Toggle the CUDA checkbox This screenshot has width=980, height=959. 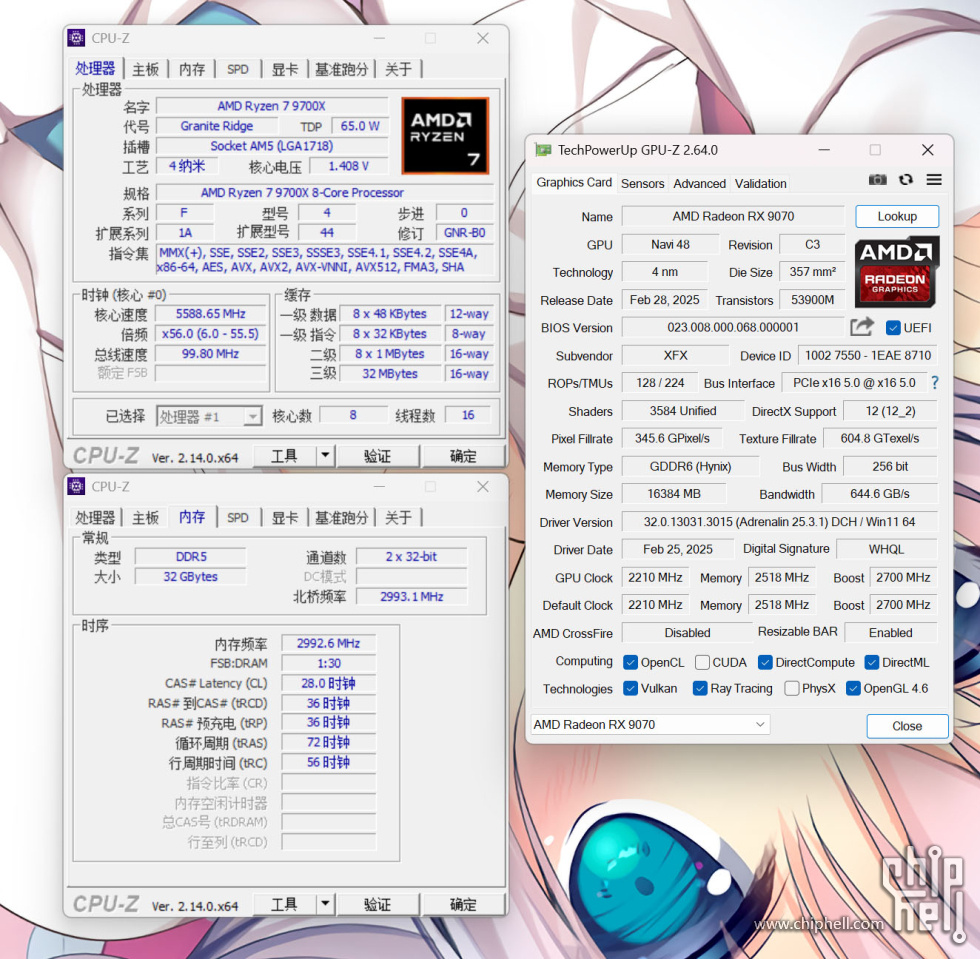[702, 662]
